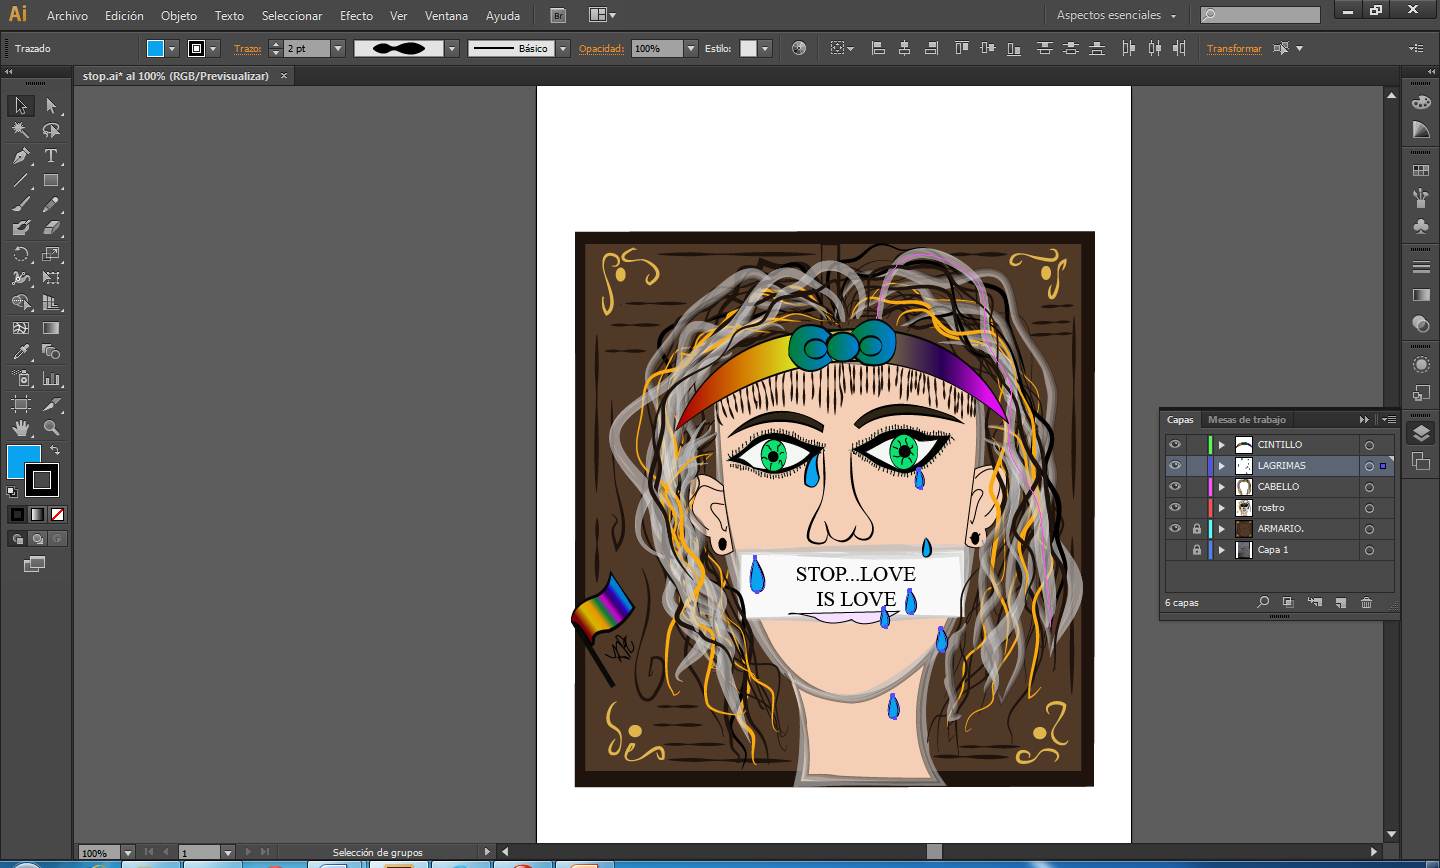Expand the rostro layer contents

click(x=1221, y=508)
